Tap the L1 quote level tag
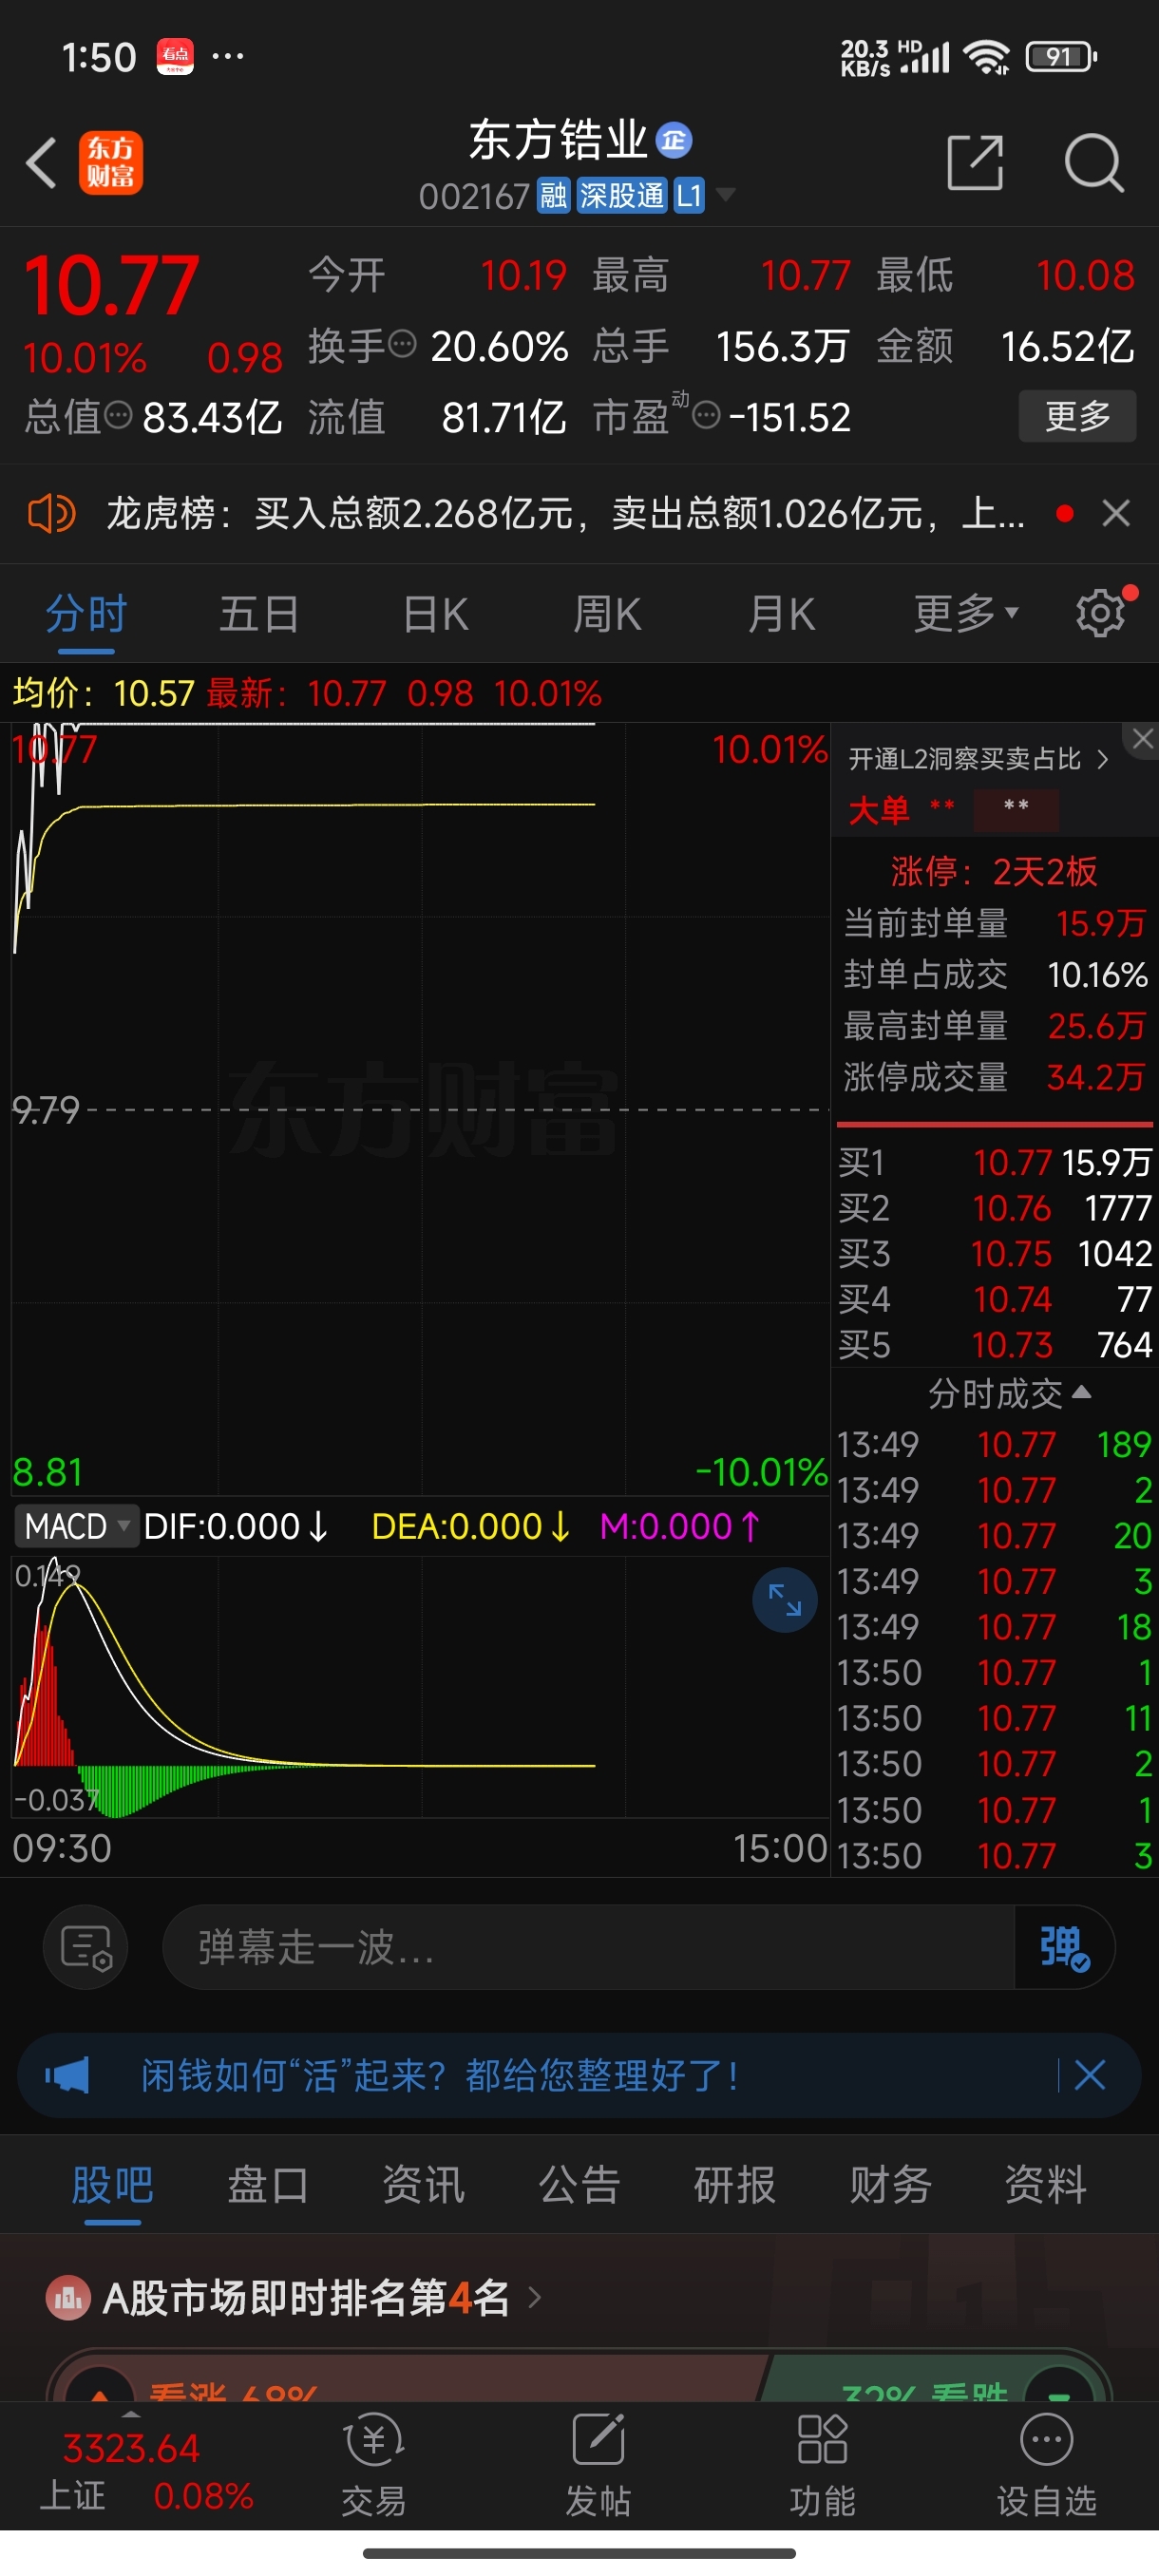Image resolution: width=1159 pixels, height=2576 pixels. point(689,195)
